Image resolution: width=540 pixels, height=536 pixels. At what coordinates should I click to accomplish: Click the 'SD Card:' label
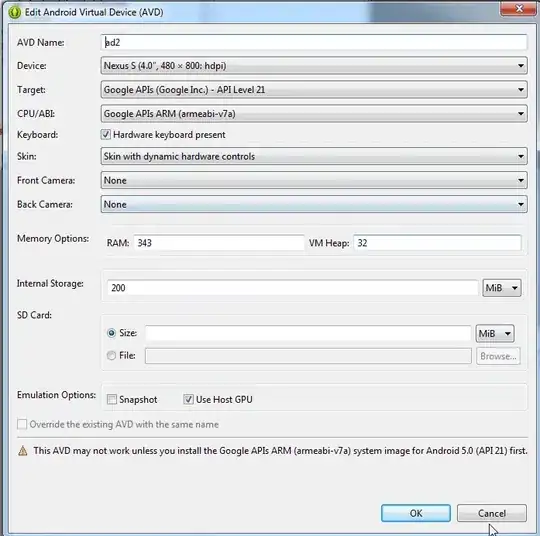pos(34,315)
